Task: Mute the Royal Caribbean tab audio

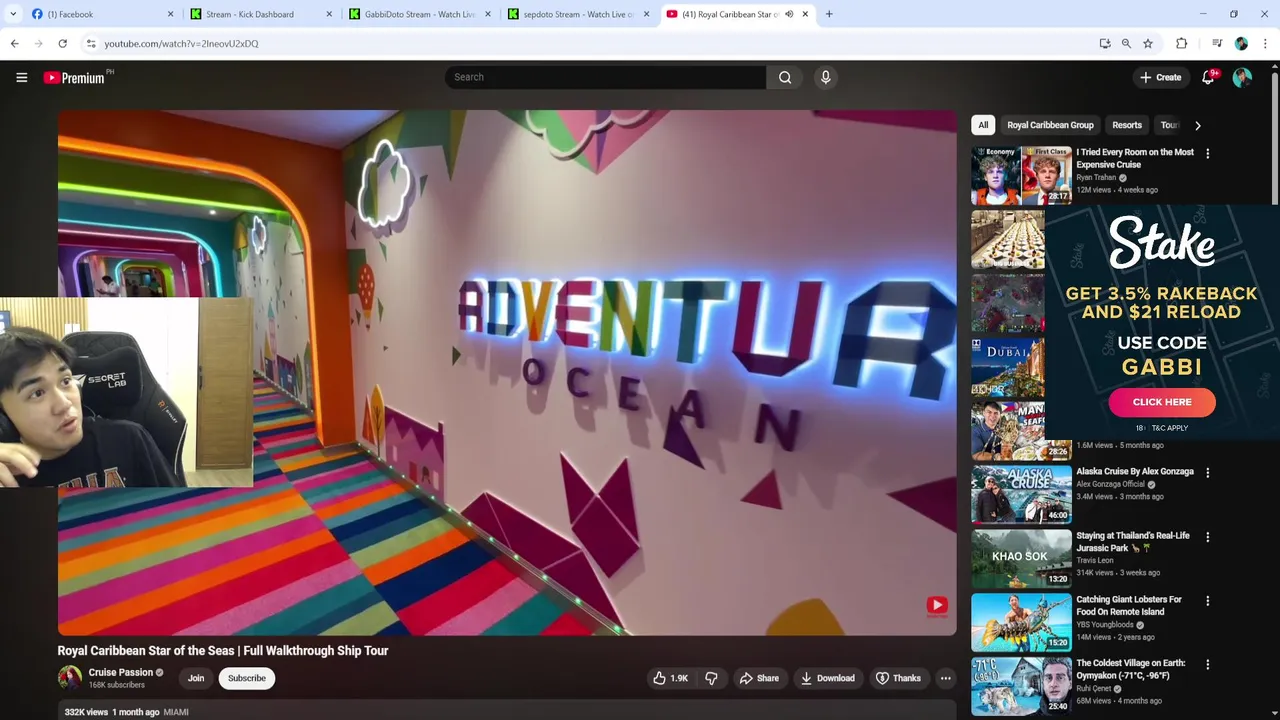Action: tap(789, 14)
